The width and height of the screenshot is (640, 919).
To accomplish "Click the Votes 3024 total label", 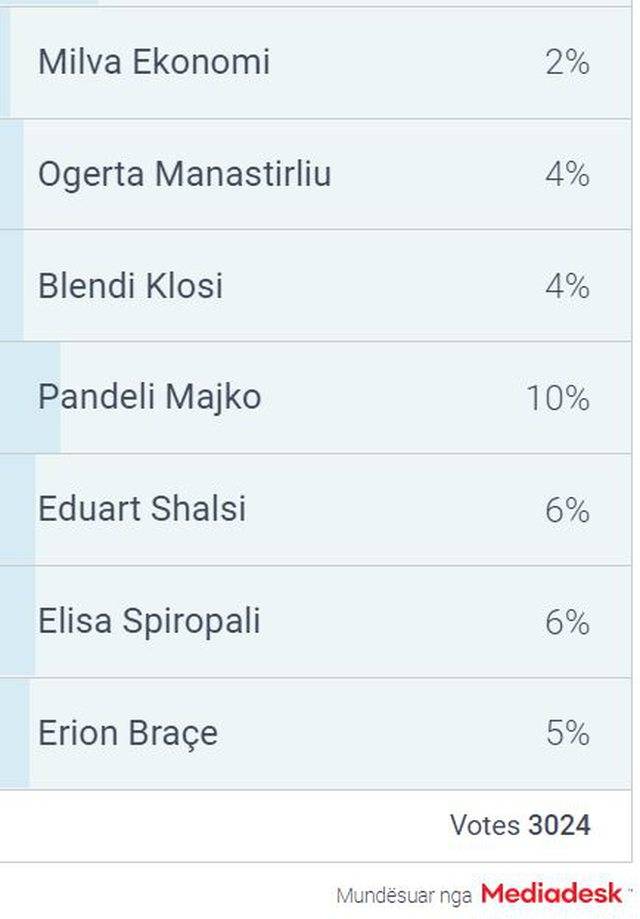I will click(x=520, y=825).
